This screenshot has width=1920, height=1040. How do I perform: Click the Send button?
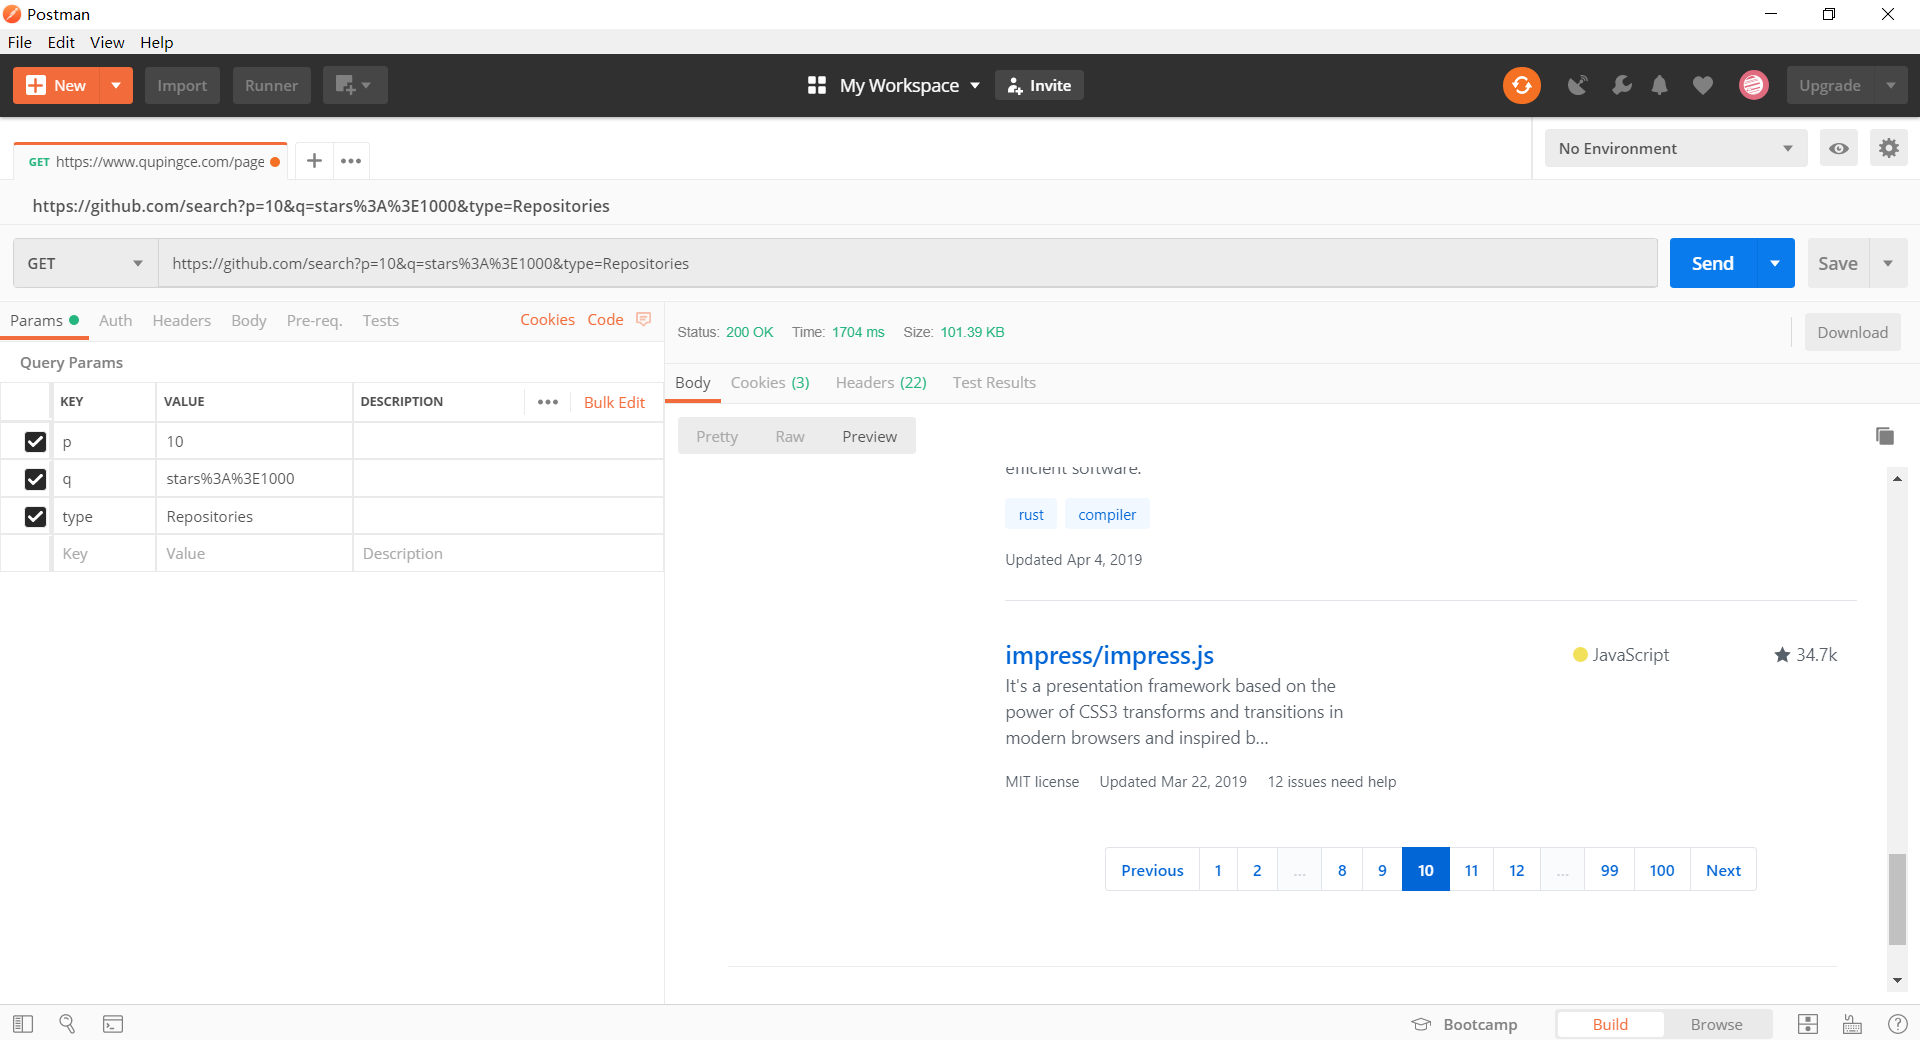point(1712,263)
